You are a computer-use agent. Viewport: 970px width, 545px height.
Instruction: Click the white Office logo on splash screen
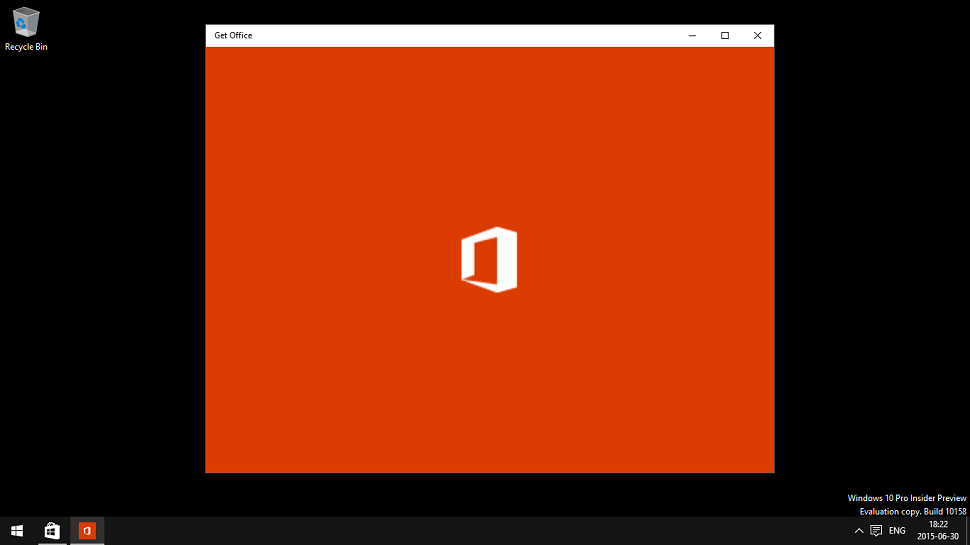click(x=489, y=260)
